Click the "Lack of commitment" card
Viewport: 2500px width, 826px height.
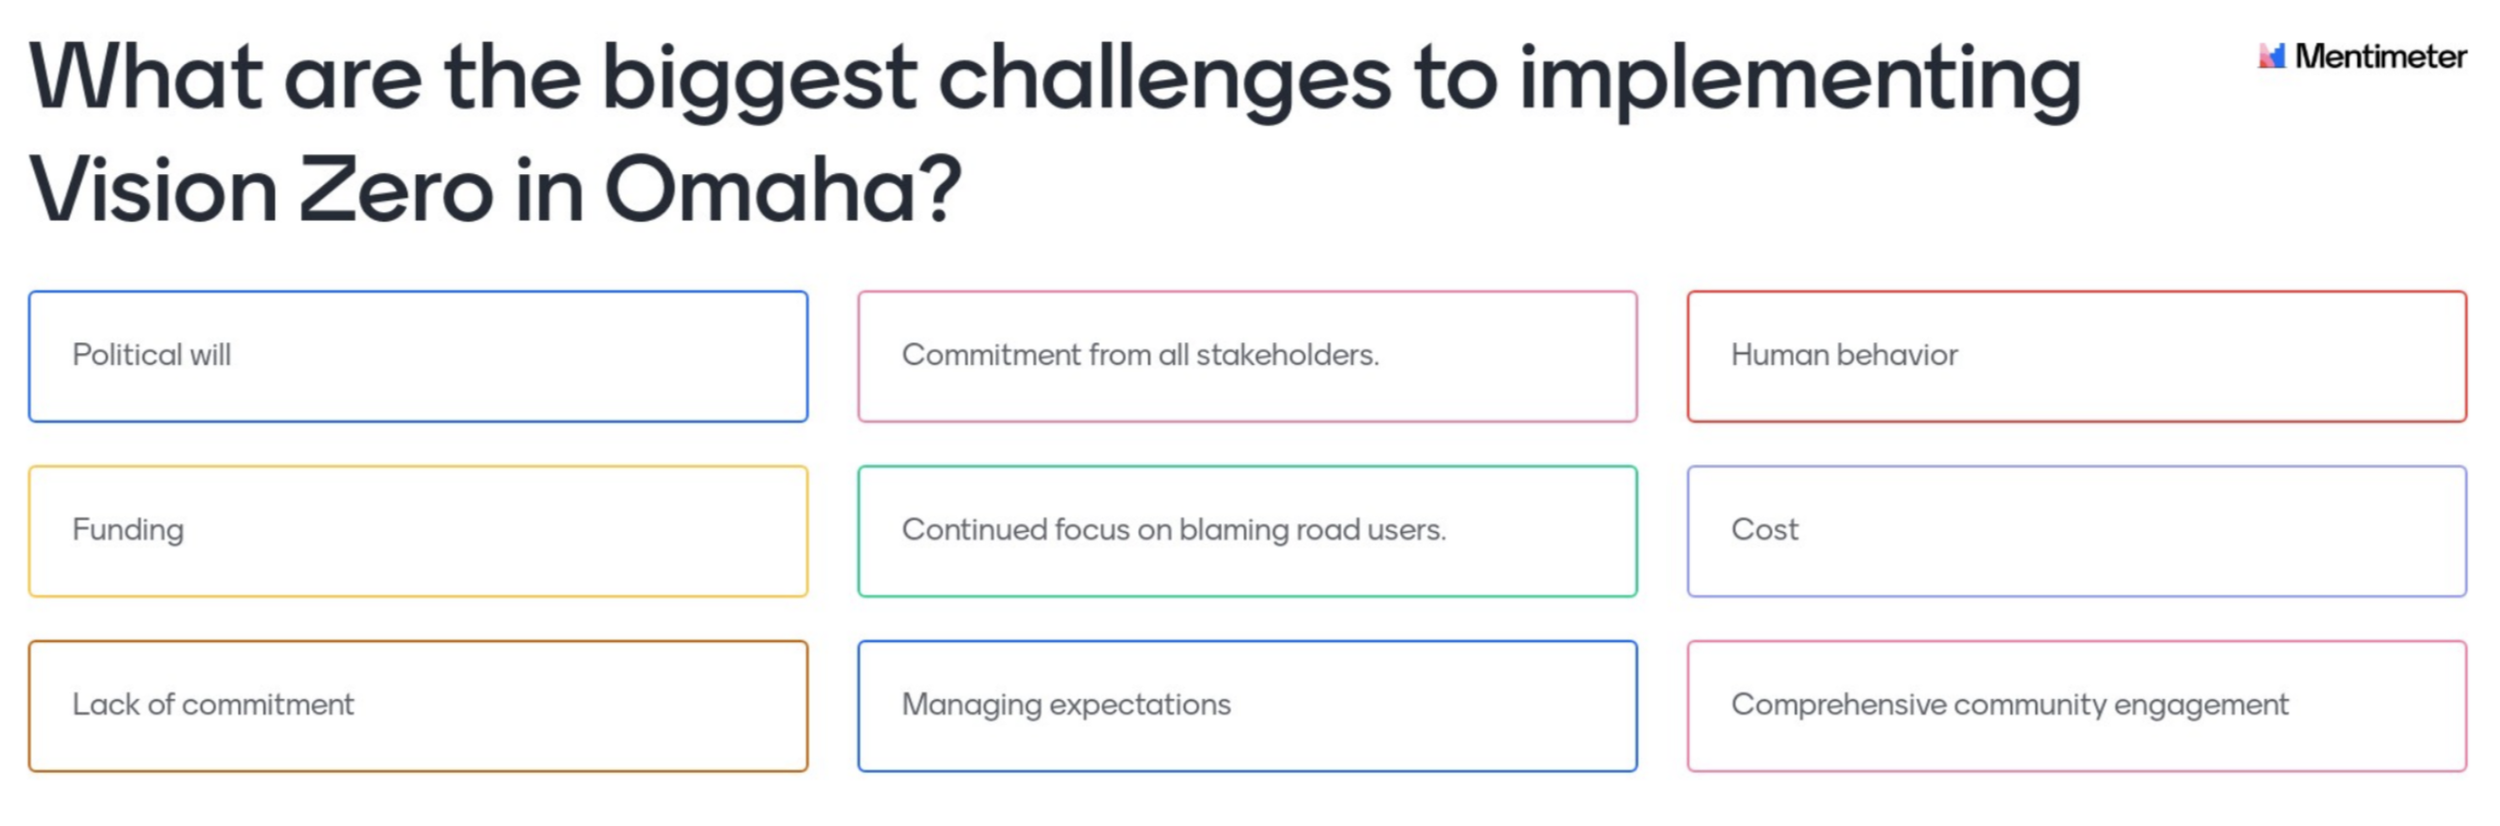click(418, 706)
